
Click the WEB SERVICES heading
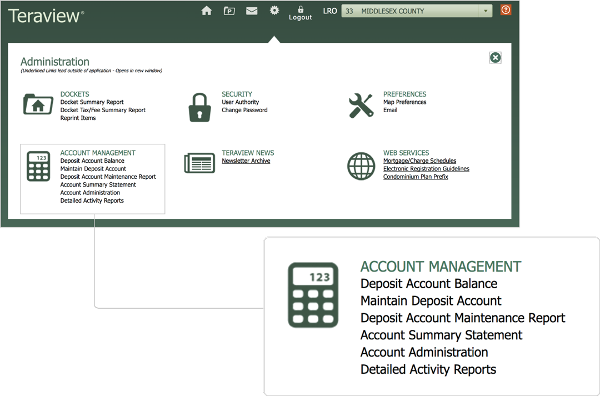[406, 153]
